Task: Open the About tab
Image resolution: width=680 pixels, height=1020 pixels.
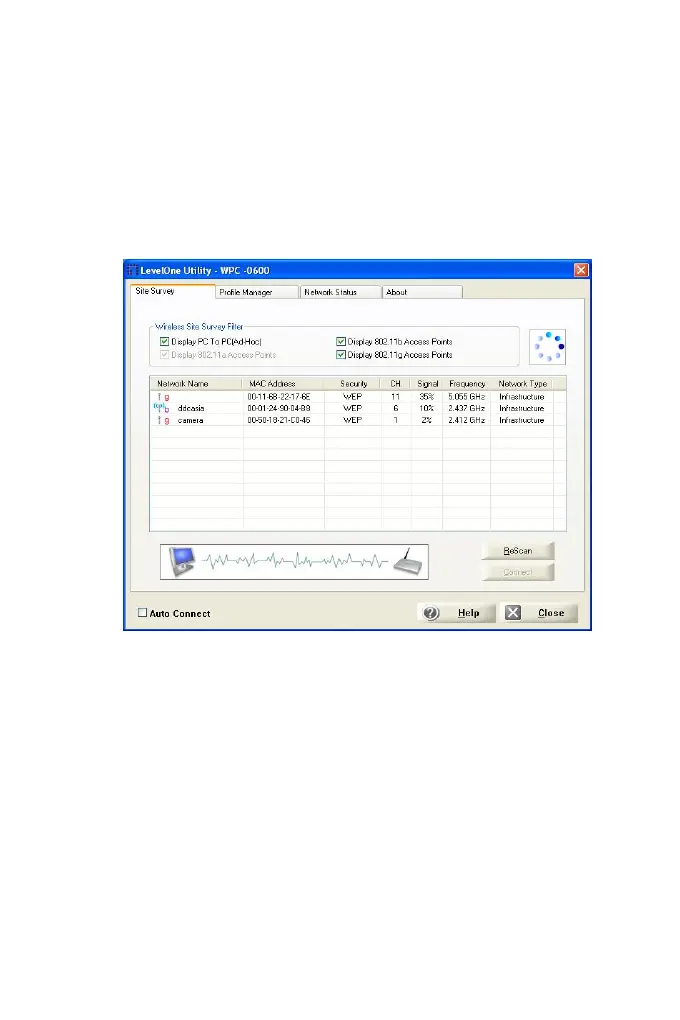Action: [422, 292]
